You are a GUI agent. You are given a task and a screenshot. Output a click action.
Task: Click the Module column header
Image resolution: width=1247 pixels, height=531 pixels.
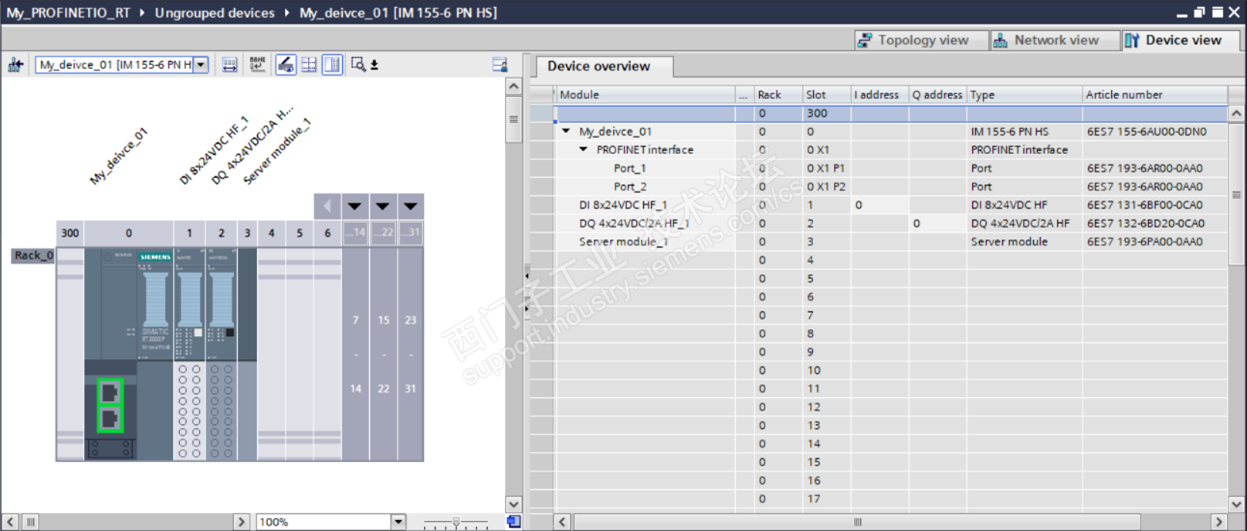pos(645,95)
